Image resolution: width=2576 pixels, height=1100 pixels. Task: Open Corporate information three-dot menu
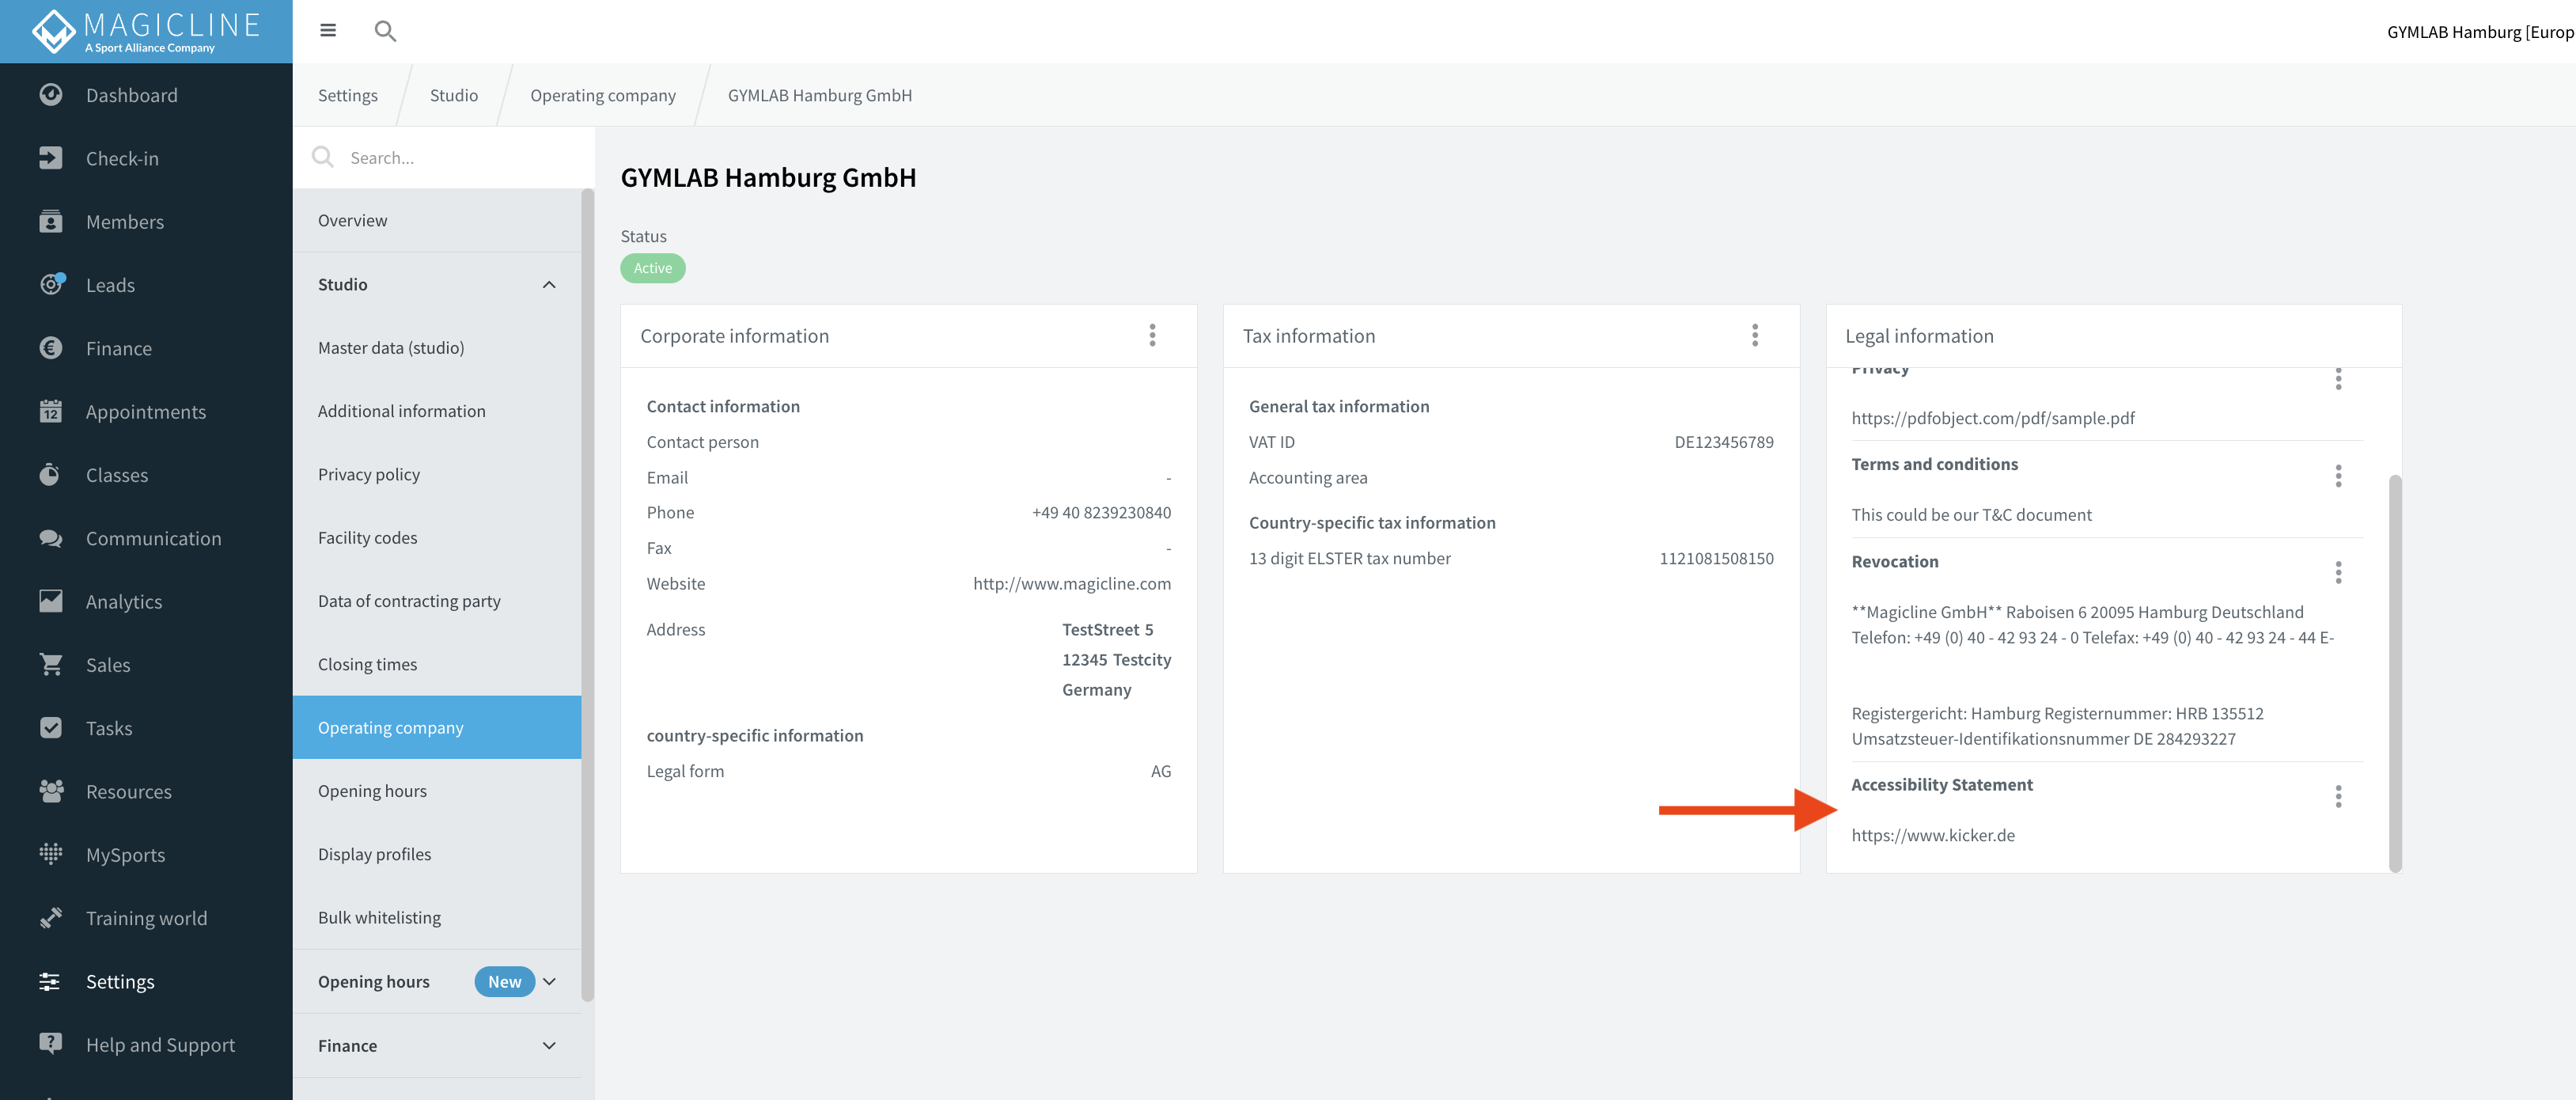pyautogui.click(x=1152, y=335)
